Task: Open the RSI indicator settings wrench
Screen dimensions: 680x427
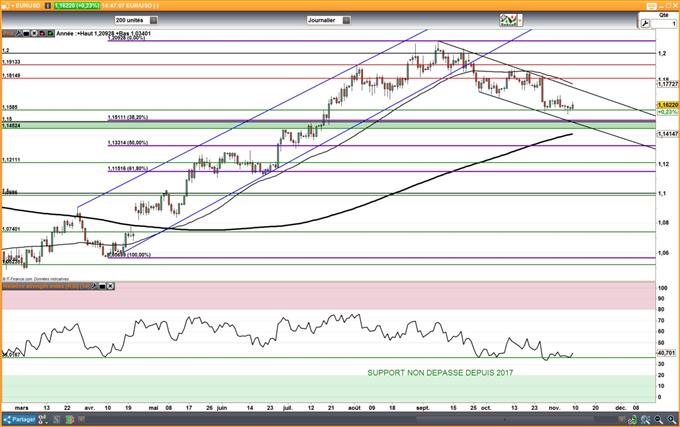Action: 94,286
